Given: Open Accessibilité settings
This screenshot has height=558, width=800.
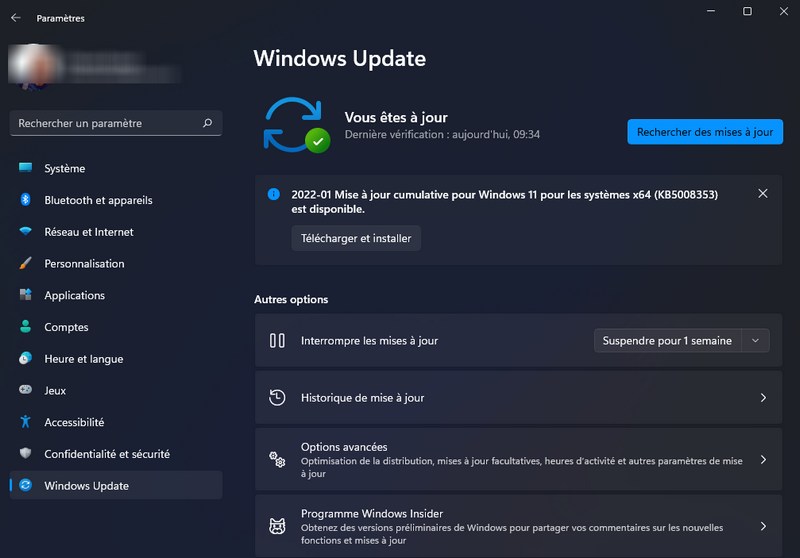Looking at the screenshot, I should point(116,422).
